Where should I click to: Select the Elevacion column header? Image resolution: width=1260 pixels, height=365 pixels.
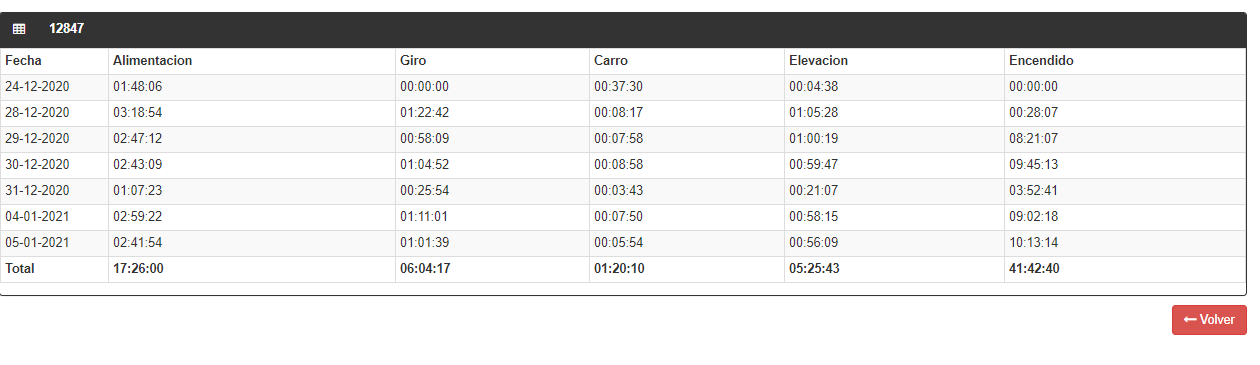point(819,61)
